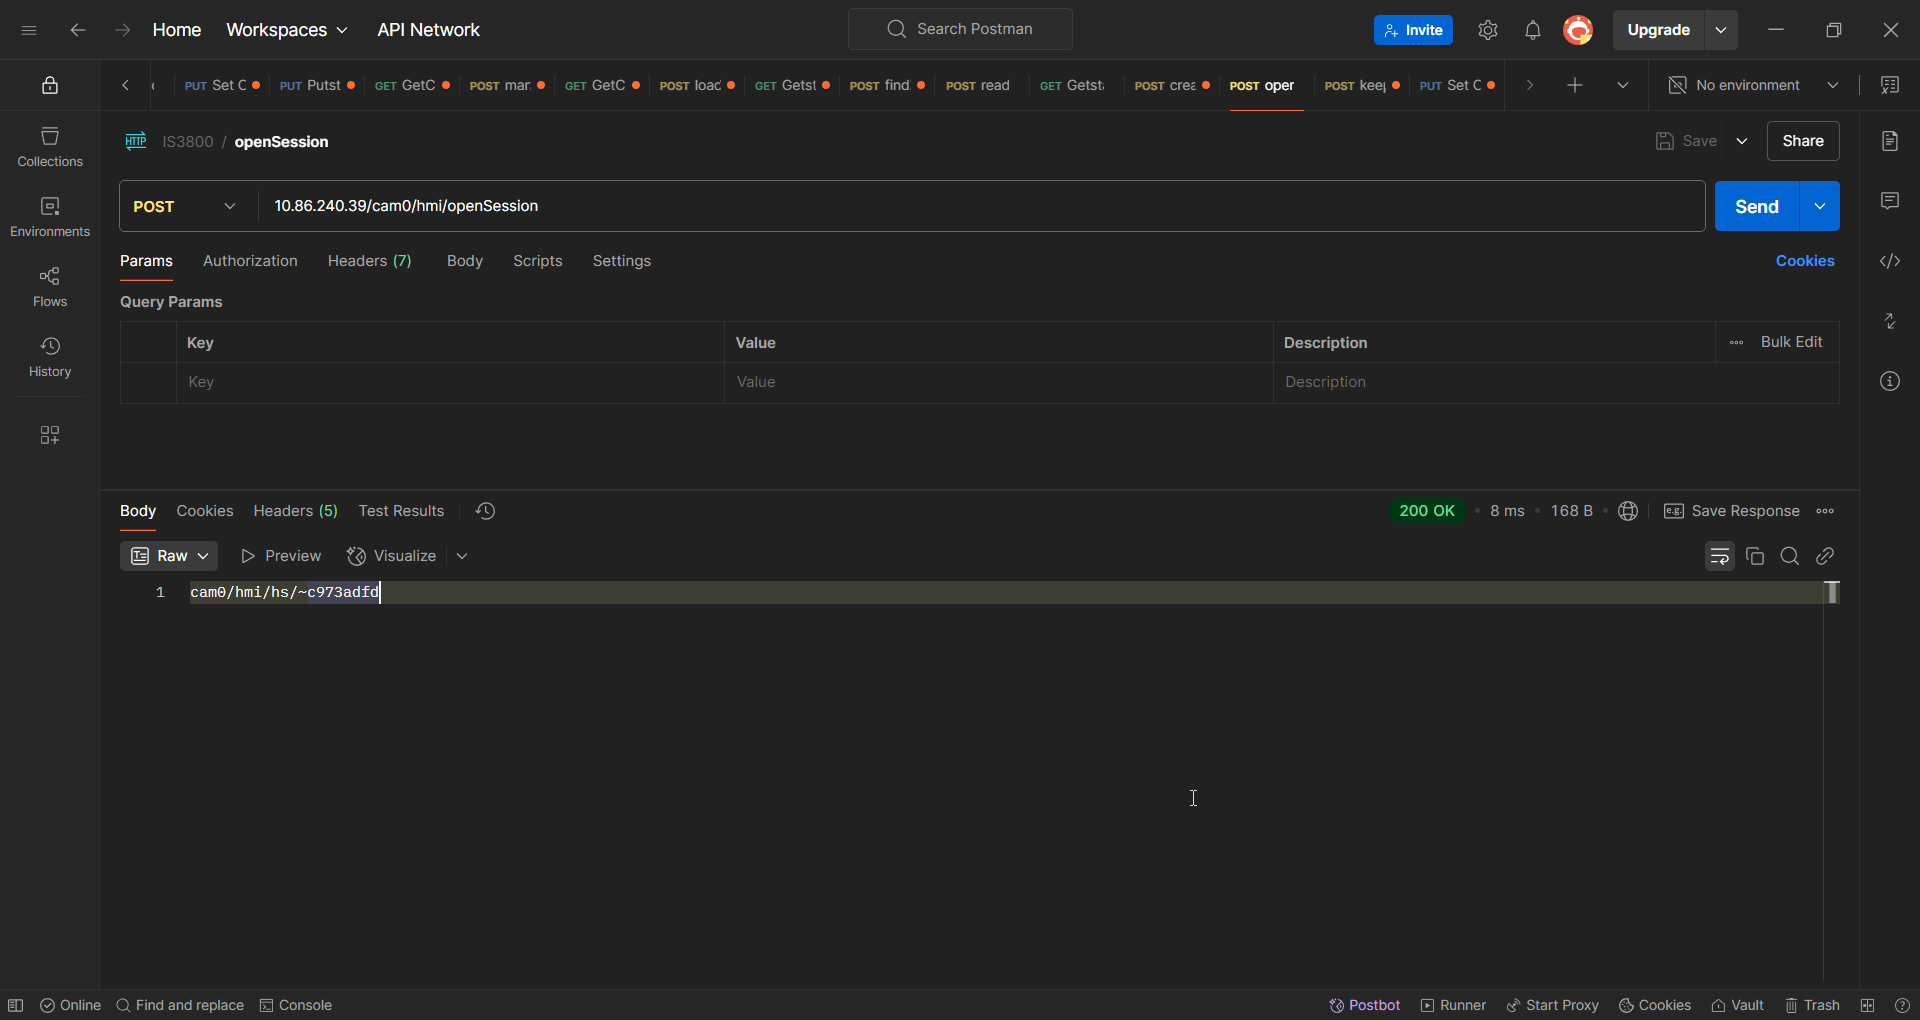The height and width of the screenshot is (1020, 1920).
Task: Open the Environments panel
Action: (49, 215)
